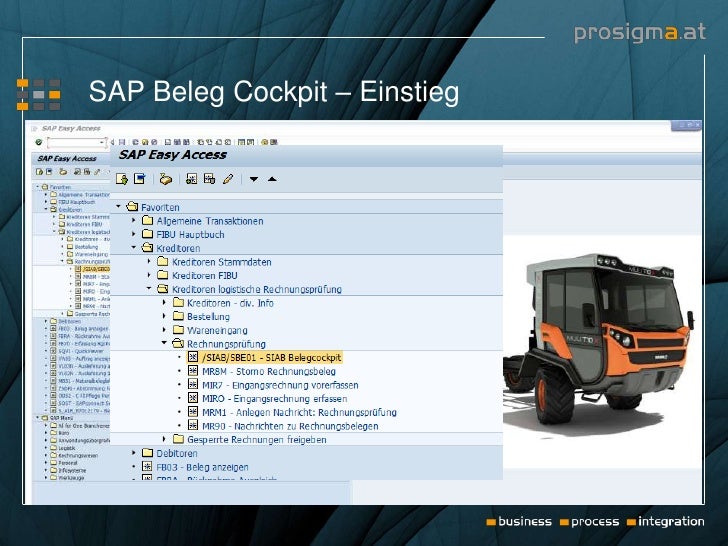Expand enlarged Kreditoren FIBU folder
Image resolution: width=728 pixels, height=546 pixels.
pos(149,275)
